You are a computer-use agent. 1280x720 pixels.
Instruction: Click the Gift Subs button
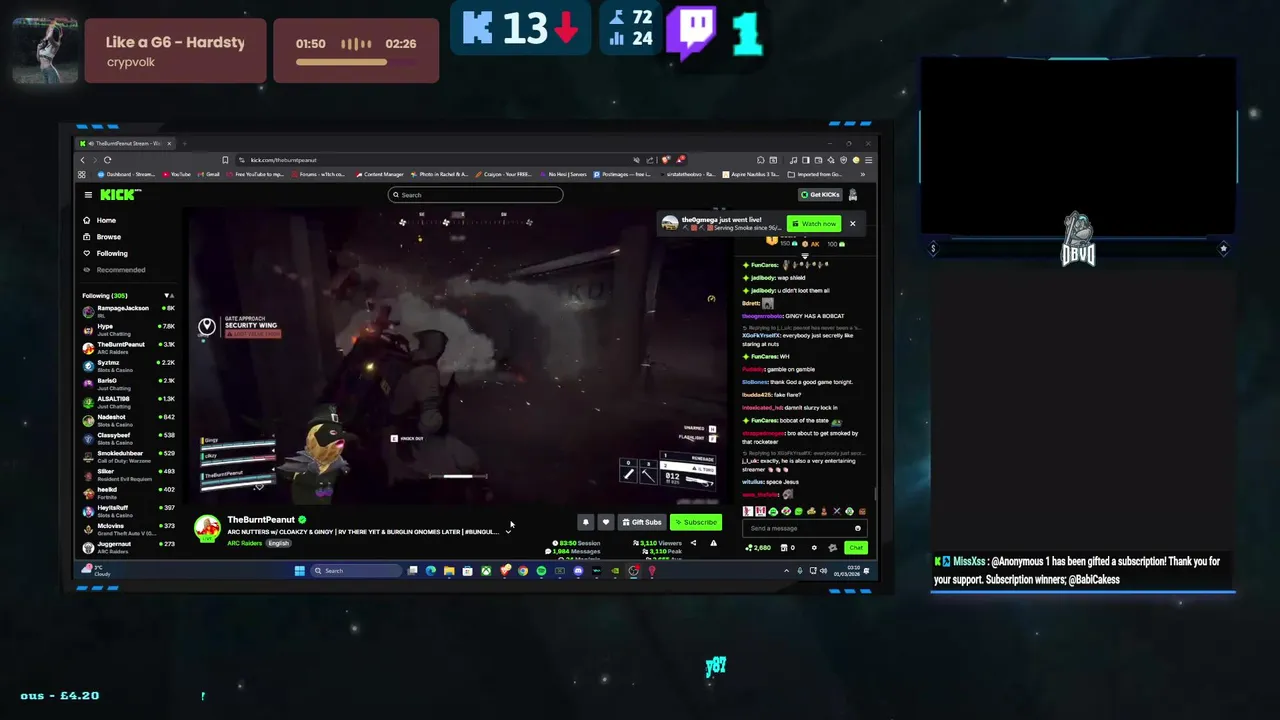tap(642, 522)
